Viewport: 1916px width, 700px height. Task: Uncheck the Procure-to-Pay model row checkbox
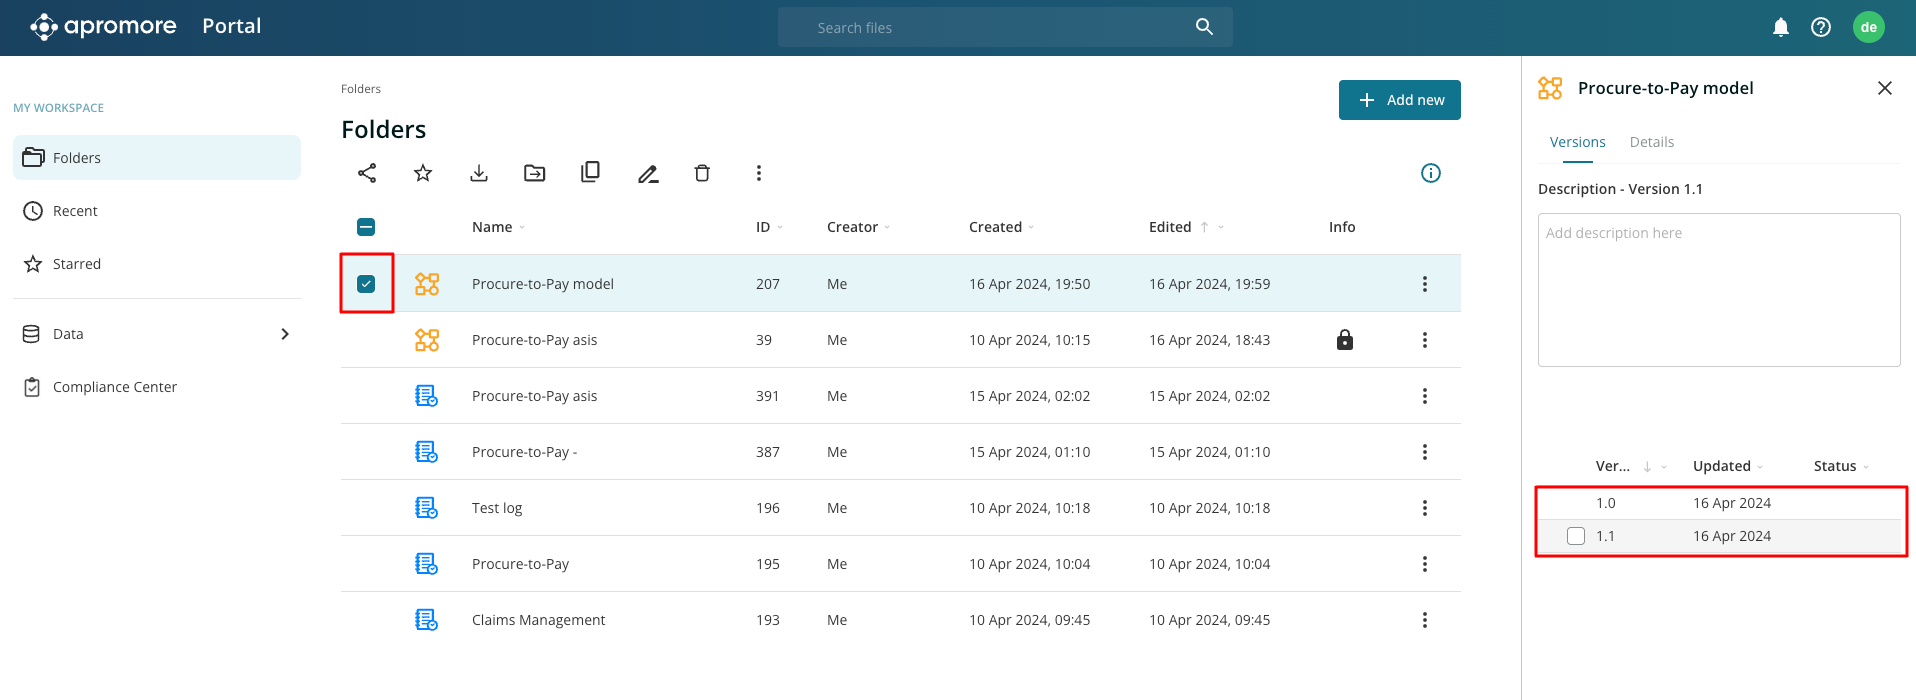366,284
